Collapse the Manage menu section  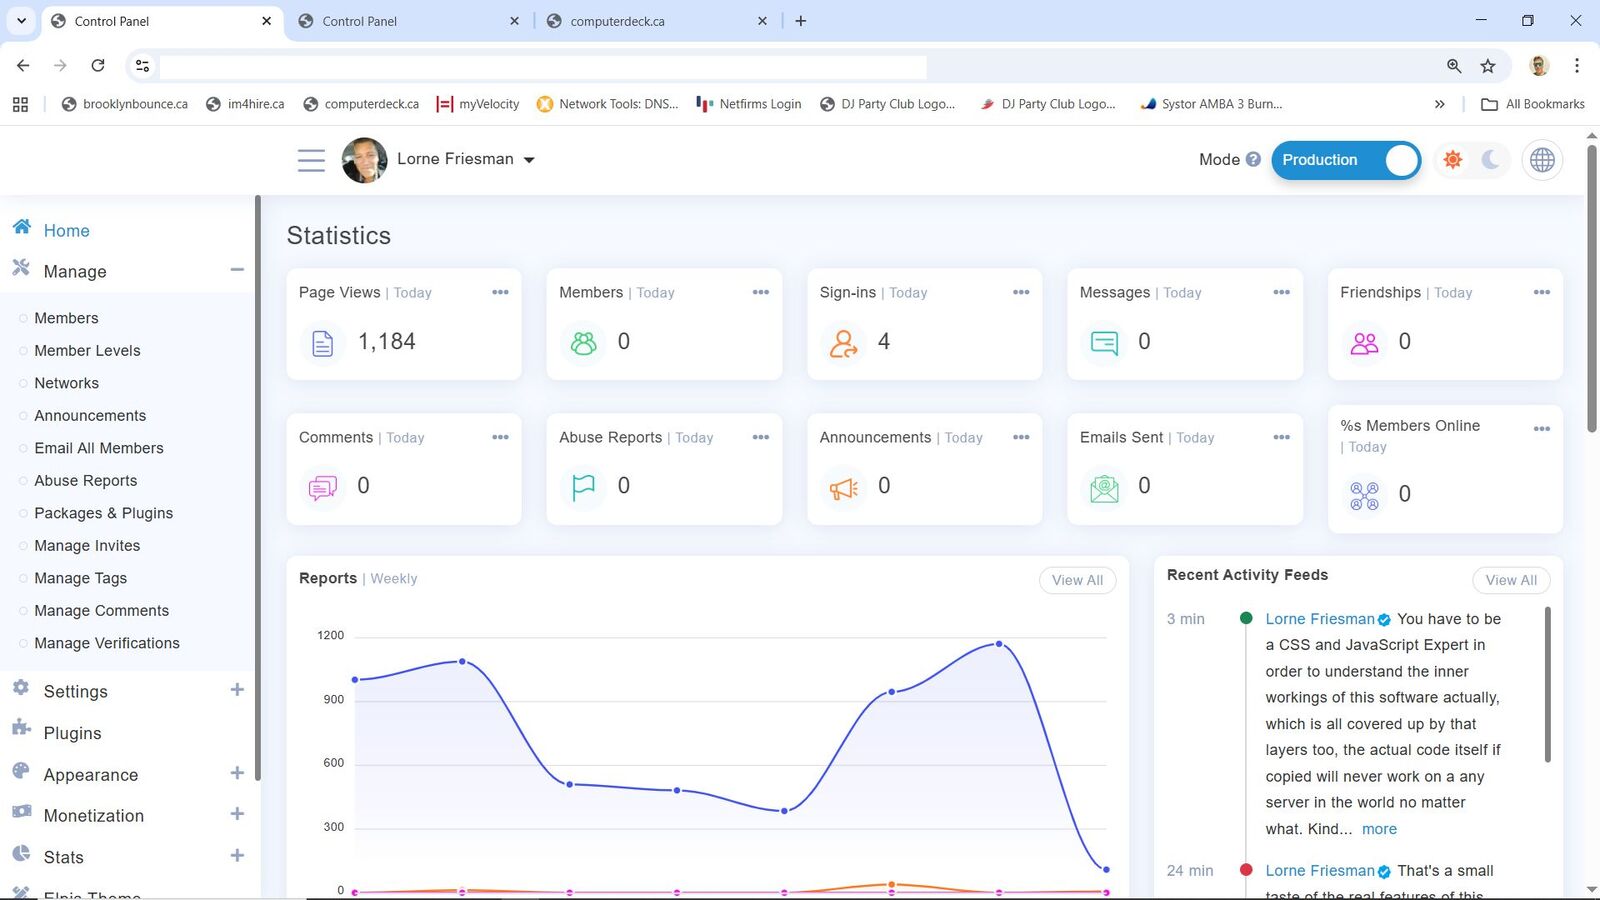(x=237, y=270)
